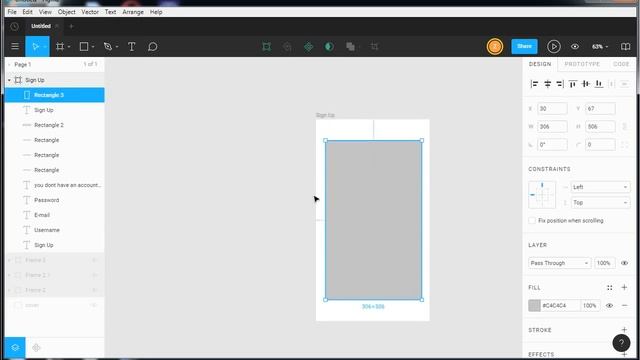
Task: Switch to the Components panel icon at bottom left
Action: (x=36, y=348)
